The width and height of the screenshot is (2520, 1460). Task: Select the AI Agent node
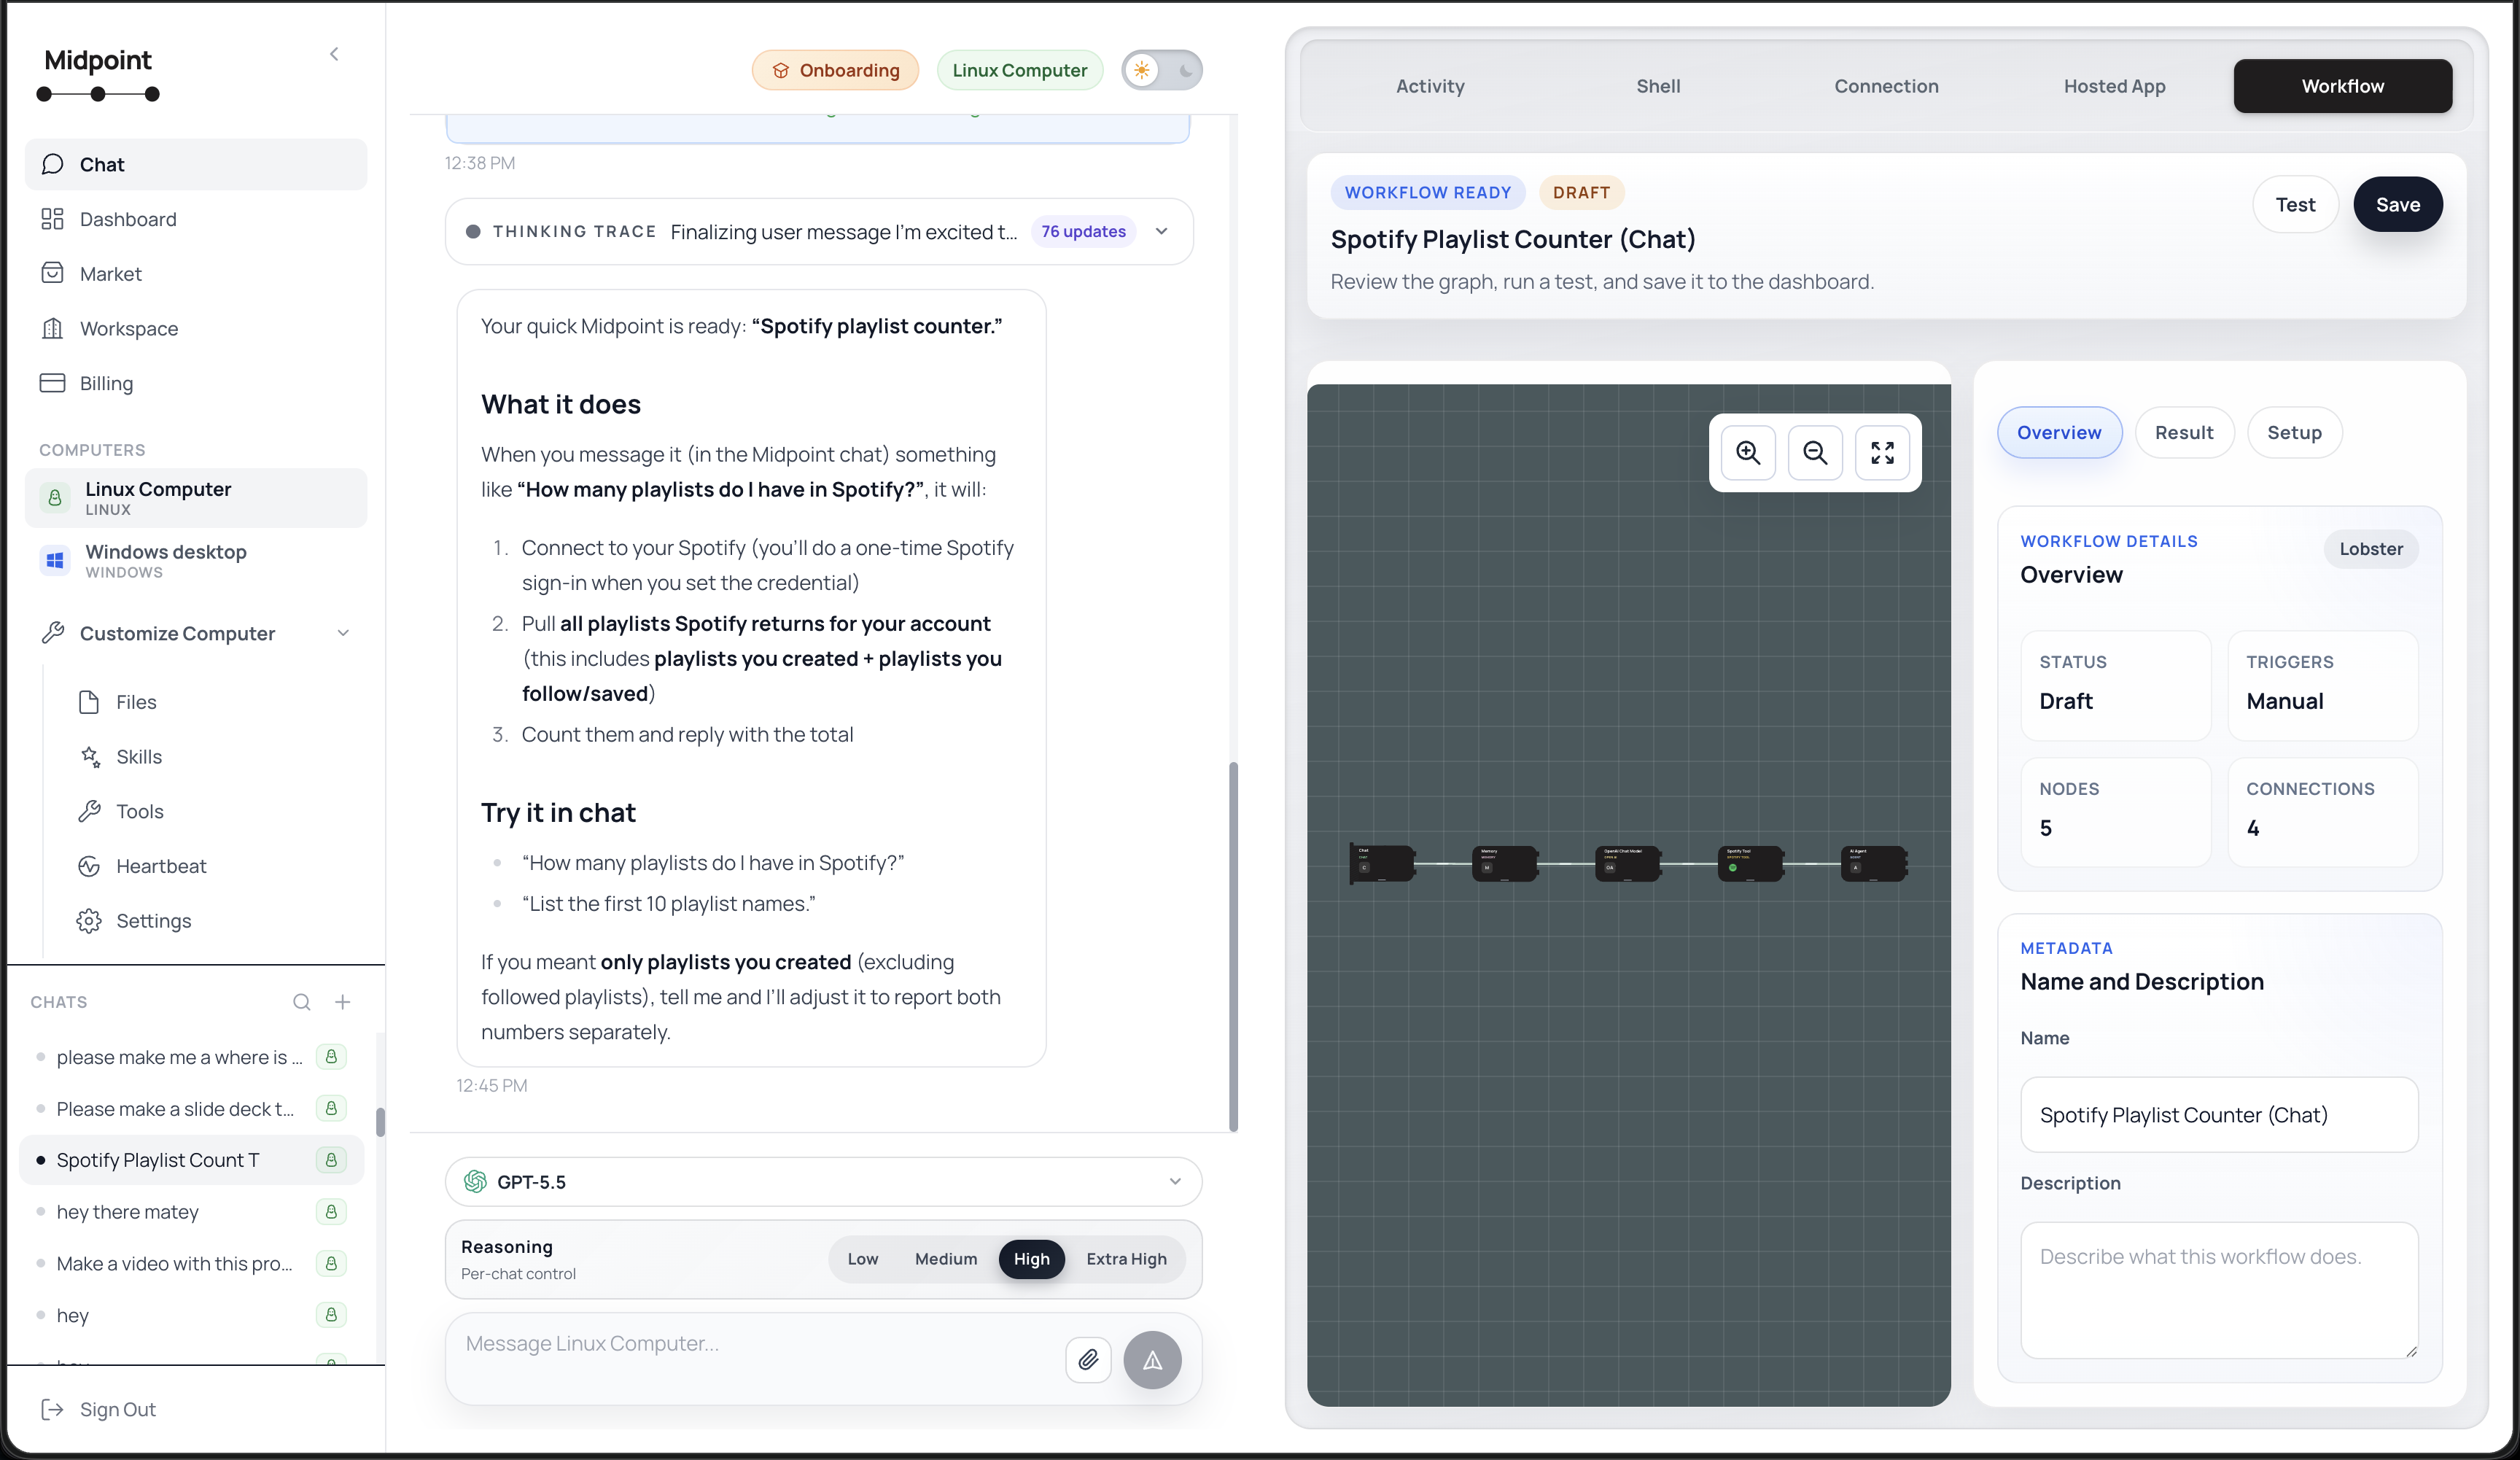(x=1874, y=863)
